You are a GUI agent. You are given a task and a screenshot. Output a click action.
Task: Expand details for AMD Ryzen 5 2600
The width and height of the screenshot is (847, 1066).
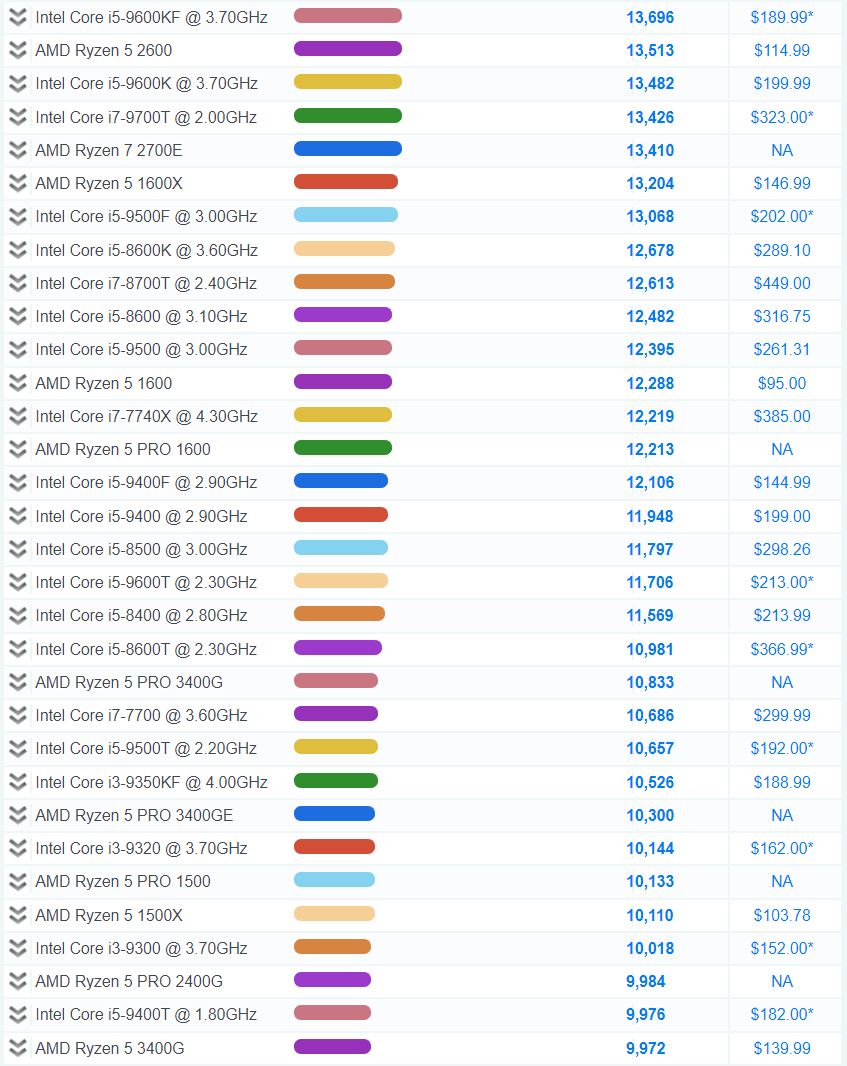click(18, 50)
